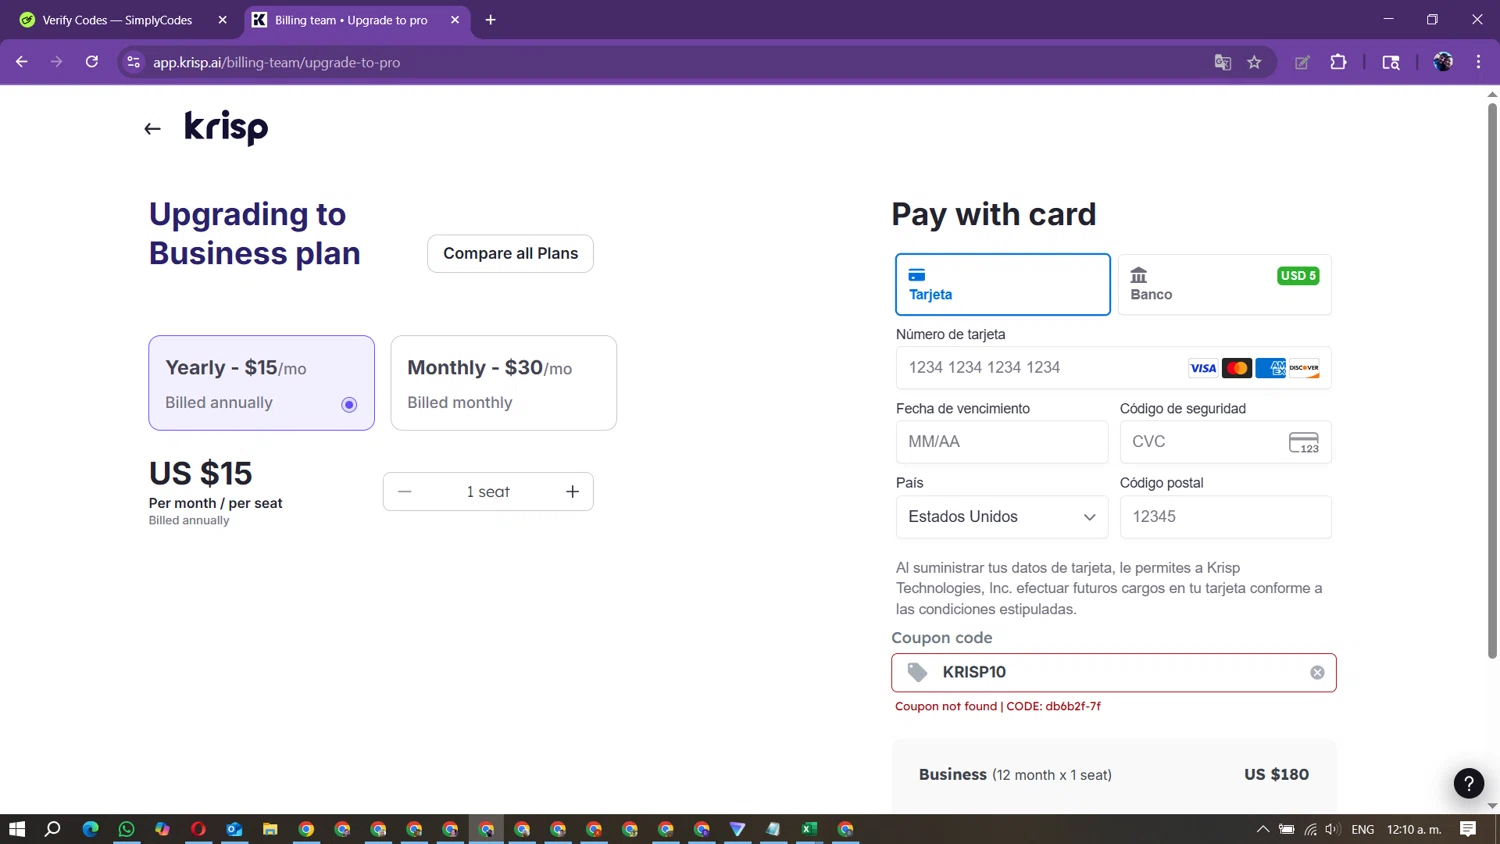
Task: Bookmark this page with the star
Action: pos(1254,62)
